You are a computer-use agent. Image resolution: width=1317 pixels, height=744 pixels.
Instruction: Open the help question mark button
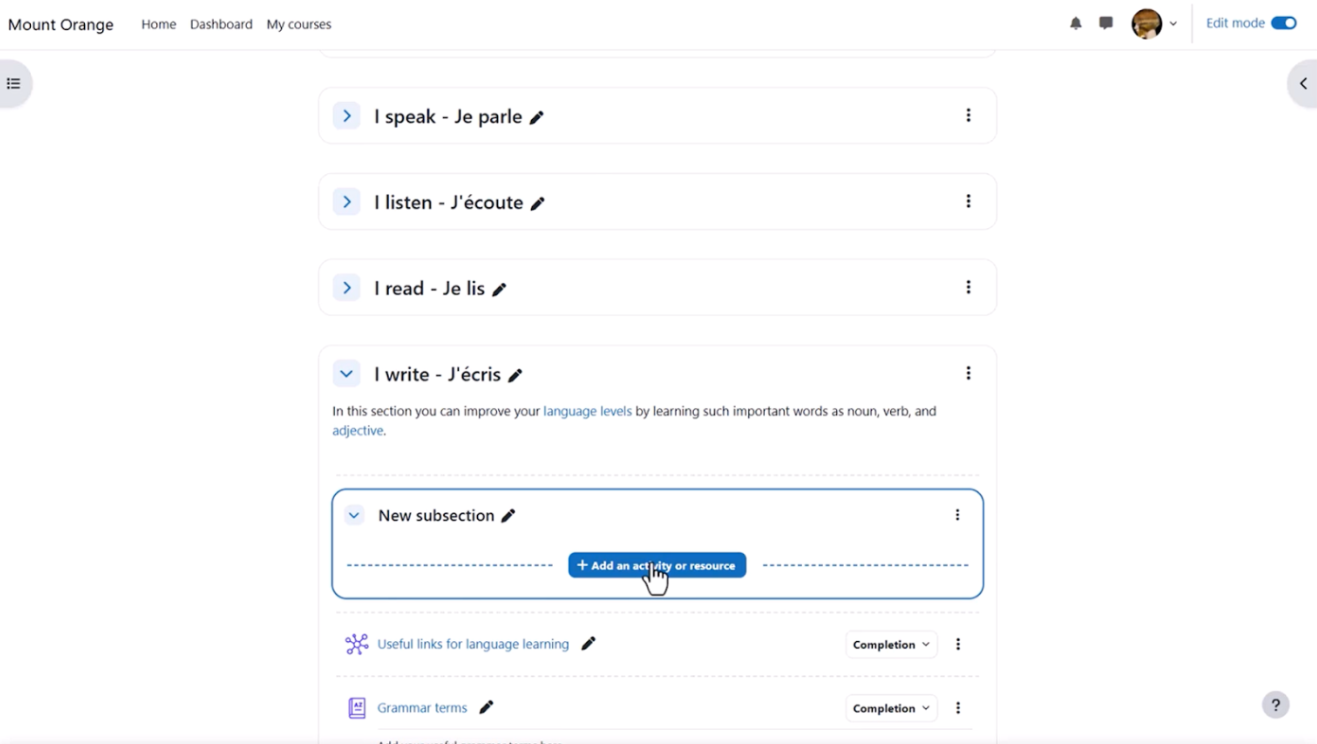pos(1275,705)
